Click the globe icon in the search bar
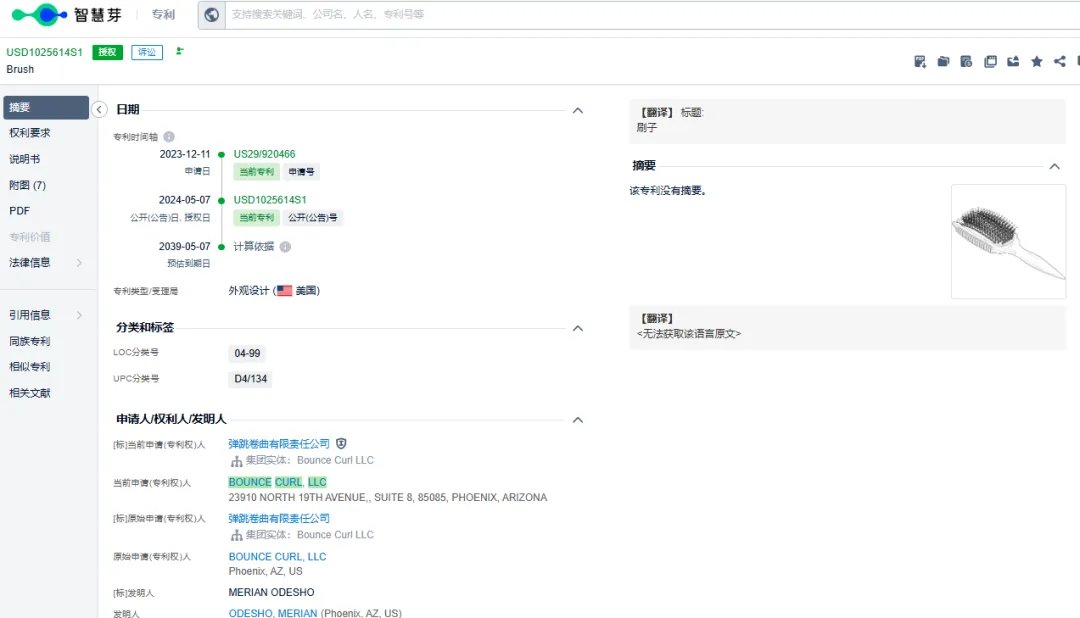The image size is (1080, 618). [x=211, y=14]
